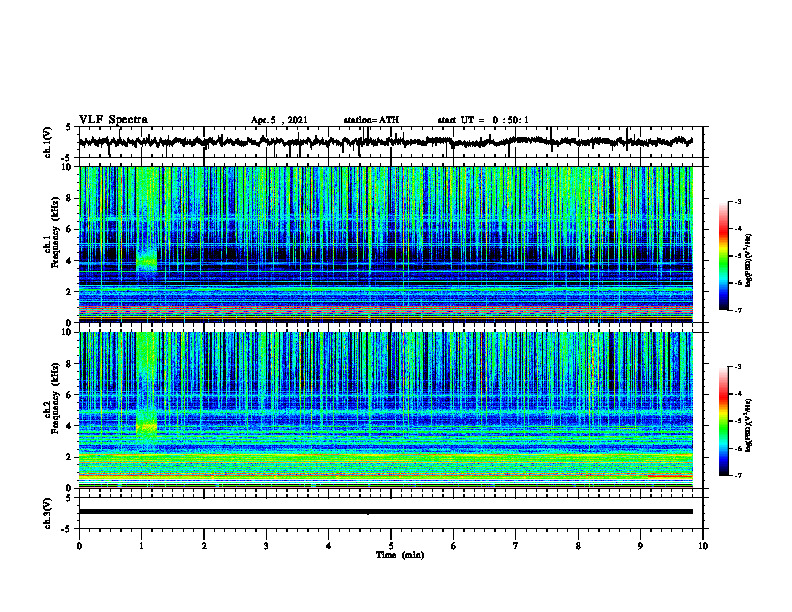The image size is (792, 612).
Task: Click the bright 4 kHz burst in ch.2 spectrogram
Action: pos(146,426)
